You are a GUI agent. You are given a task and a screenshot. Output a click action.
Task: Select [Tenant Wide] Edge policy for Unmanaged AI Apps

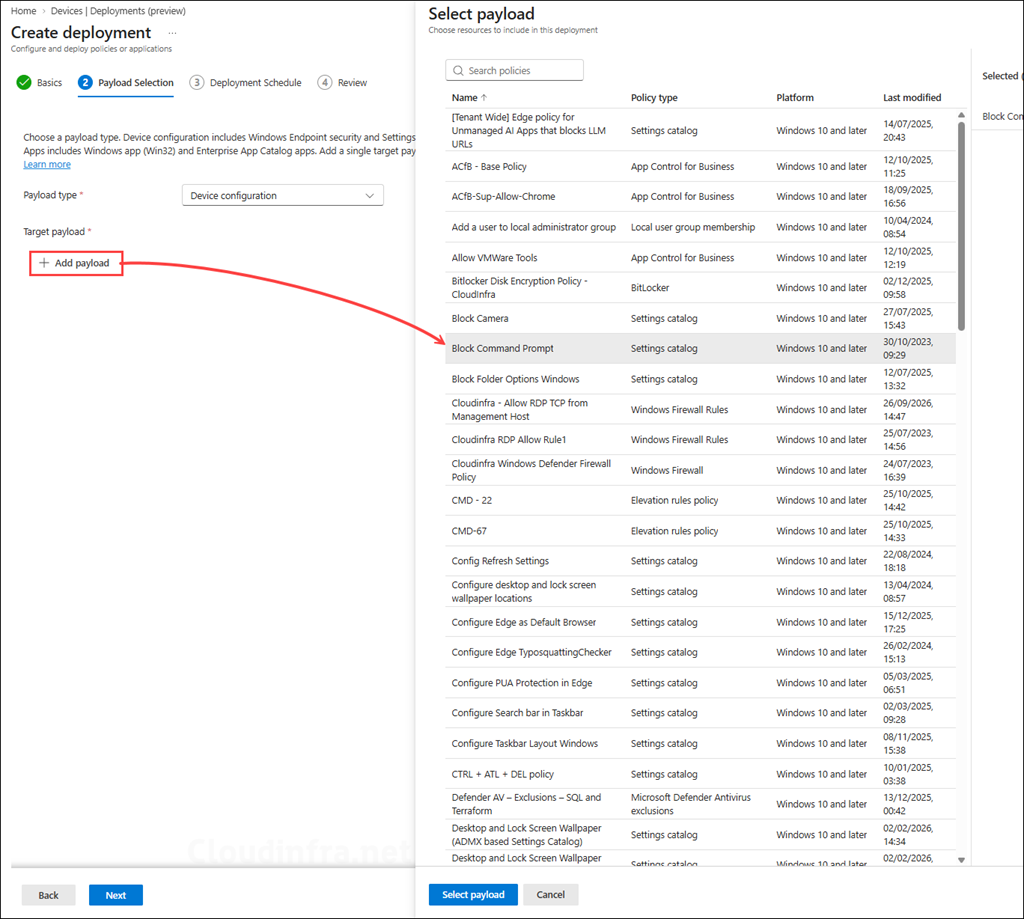click(700, 131)
